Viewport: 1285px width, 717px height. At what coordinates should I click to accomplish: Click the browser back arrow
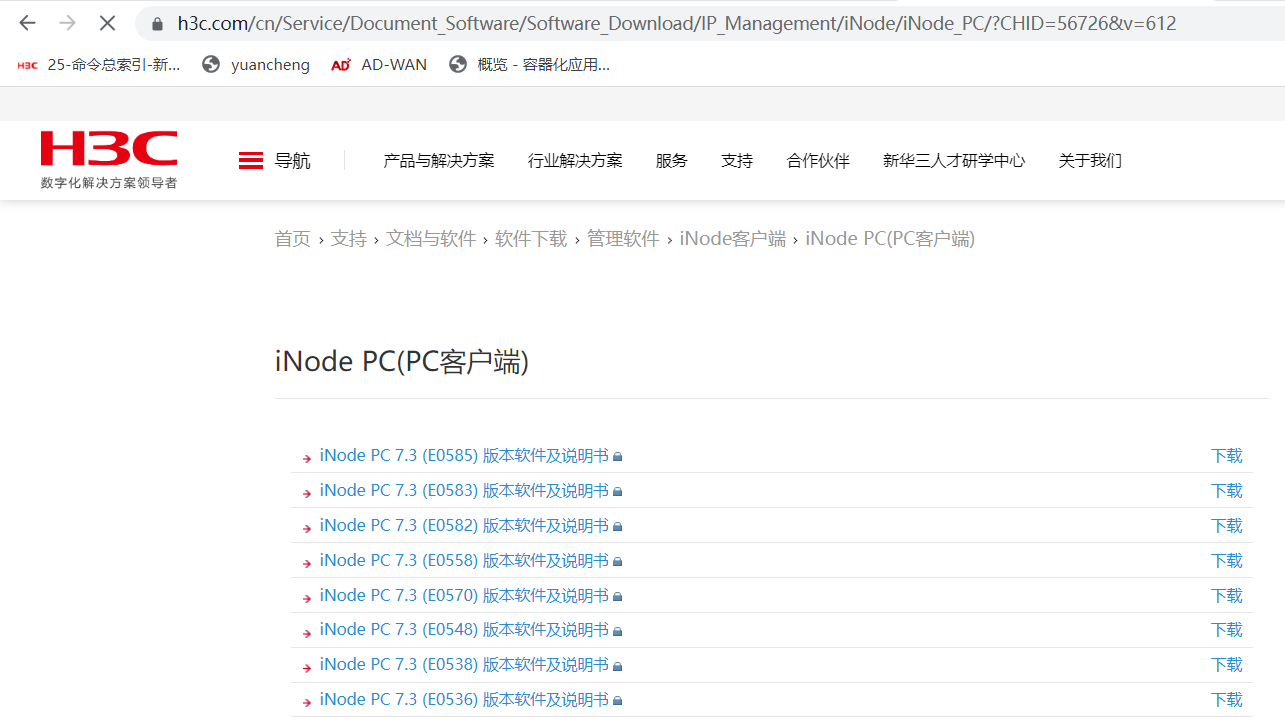tap(27, 23)
